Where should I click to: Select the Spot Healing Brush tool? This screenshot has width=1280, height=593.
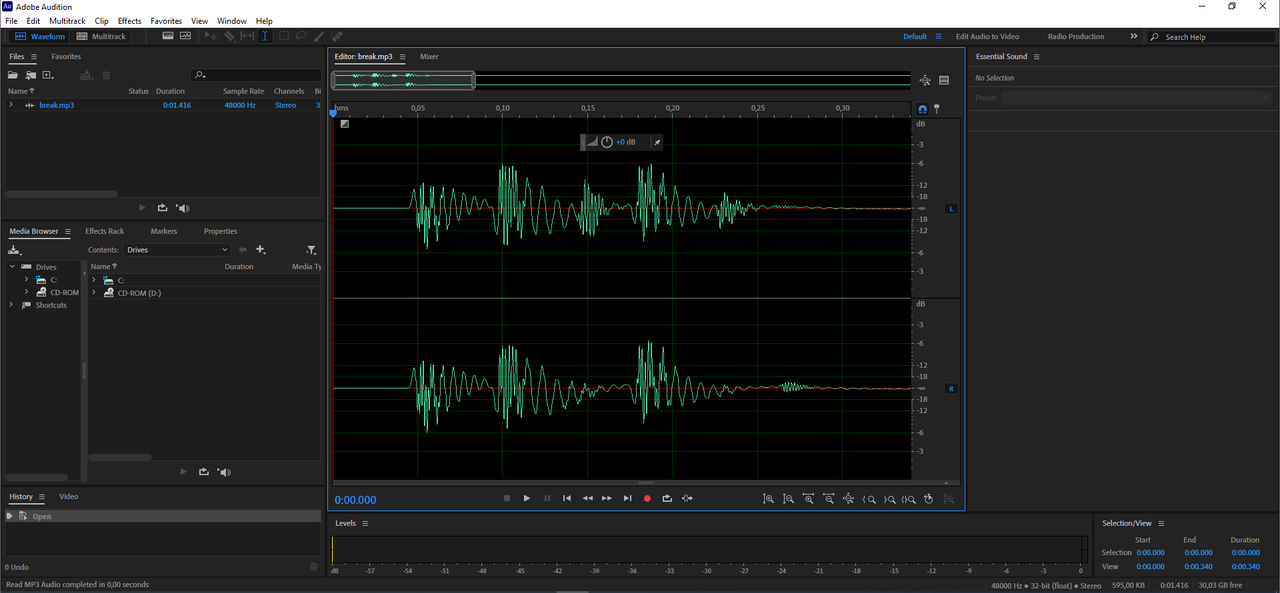337,36
